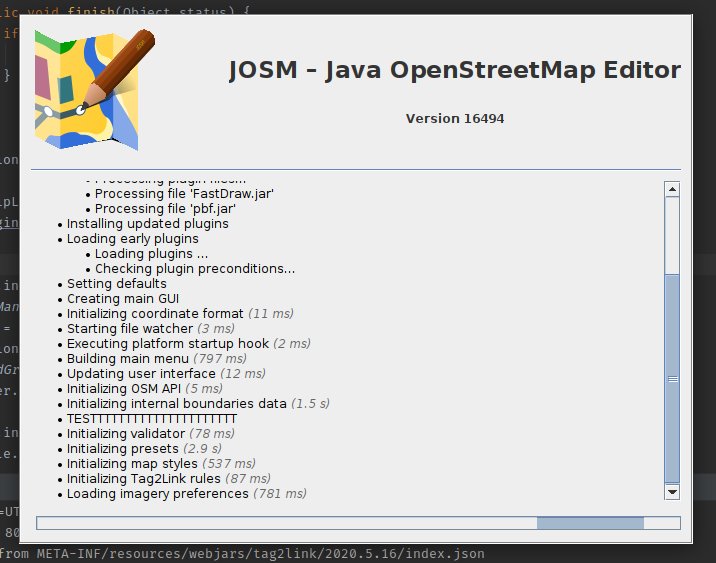Click 'Executing platform startup hook' entry
Image resolution: width=716 pixels, height=563 pixels.
[x=189, y=344]
